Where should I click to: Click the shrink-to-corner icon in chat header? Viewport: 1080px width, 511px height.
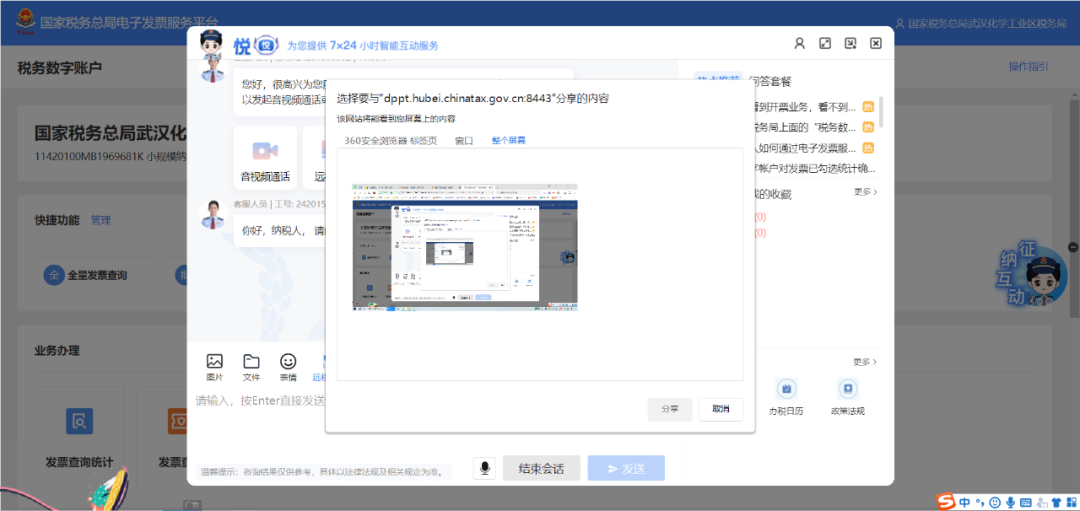coord(850,43)
